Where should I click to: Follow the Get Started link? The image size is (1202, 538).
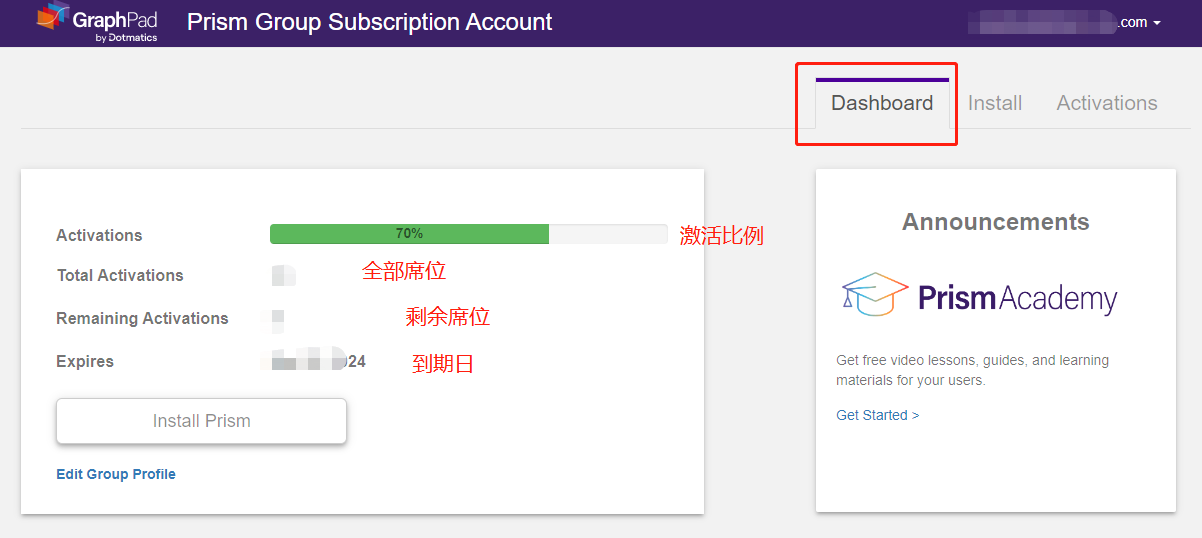tap(877, 415)
